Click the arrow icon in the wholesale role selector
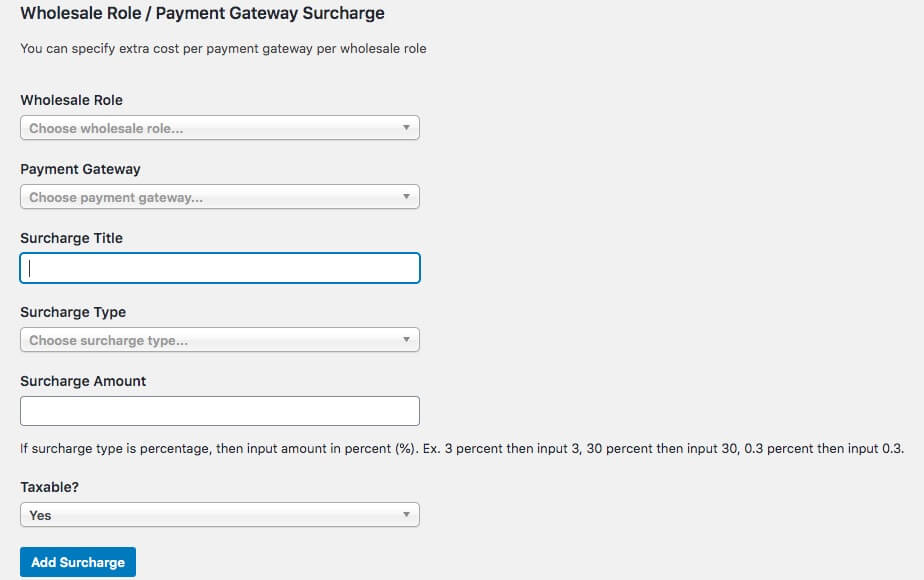Viewport: 924px width, 580px height. (x=406, y=128)
